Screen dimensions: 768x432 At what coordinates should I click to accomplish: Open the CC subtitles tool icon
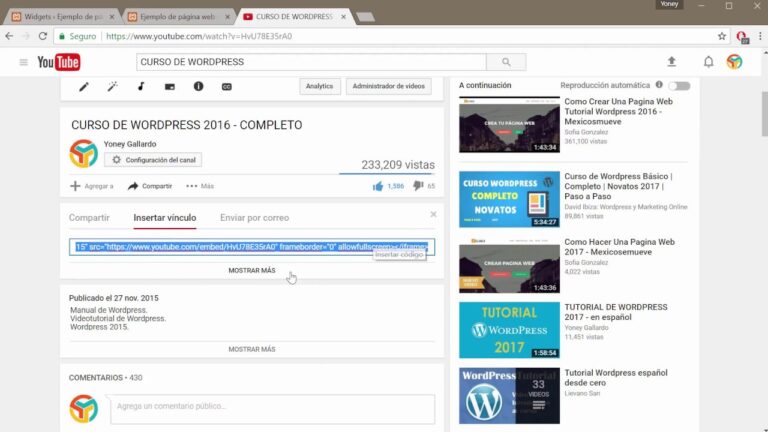tap(226, 87)
